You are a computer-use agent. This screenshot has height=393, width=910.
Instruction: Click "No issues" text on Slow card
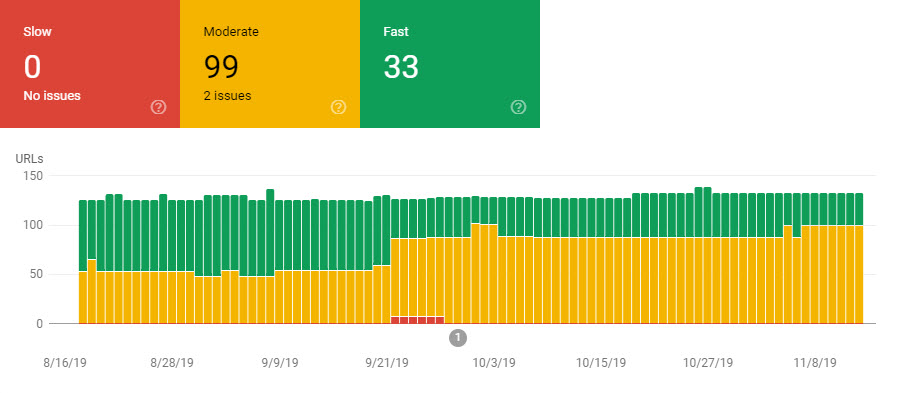point(52,96)
